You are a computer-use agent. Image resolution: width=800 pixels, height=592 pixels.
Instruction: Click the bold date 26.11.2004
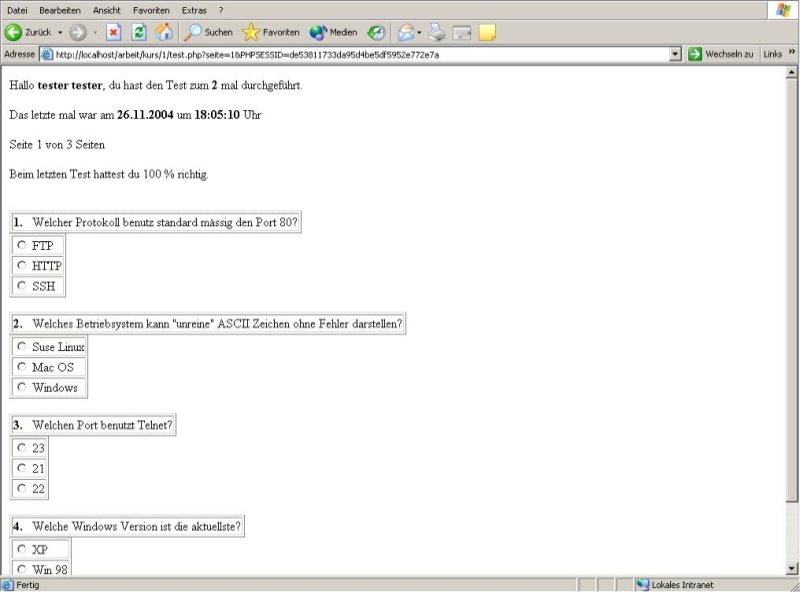pos(145,115)
